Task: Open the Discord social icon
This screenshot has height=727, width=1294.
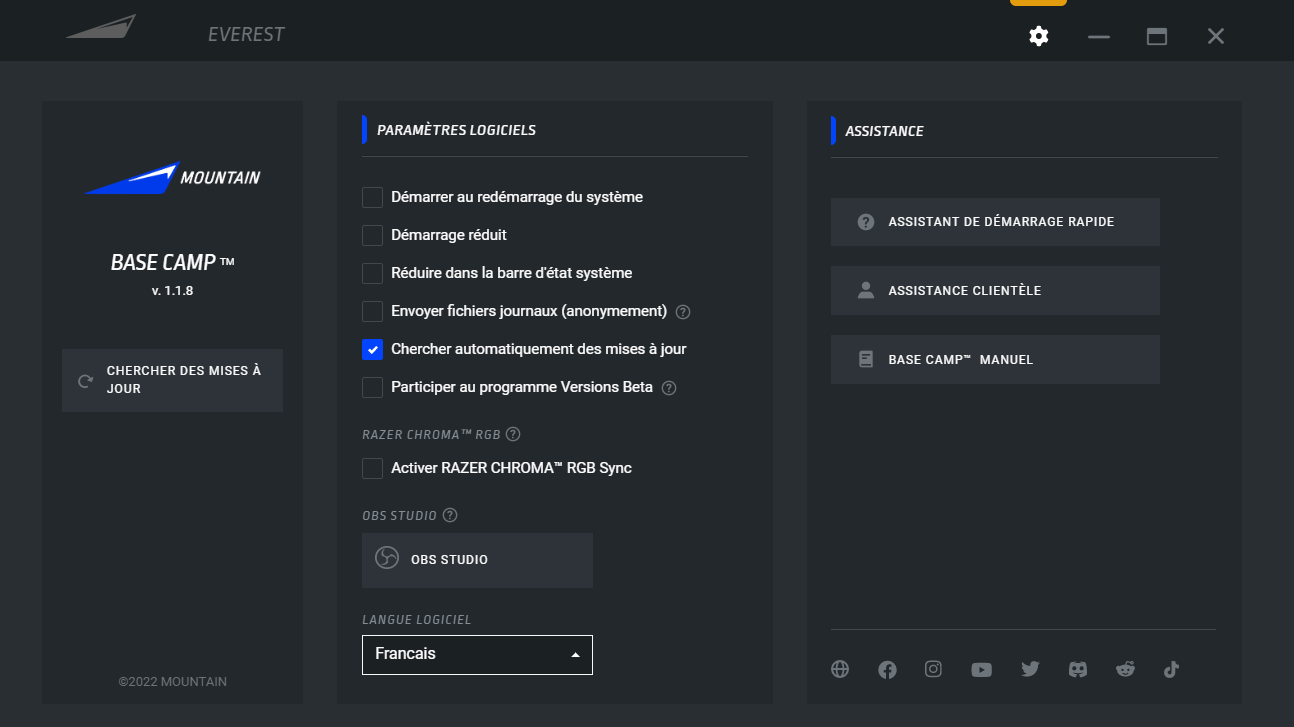Action: coord(1078,670)
